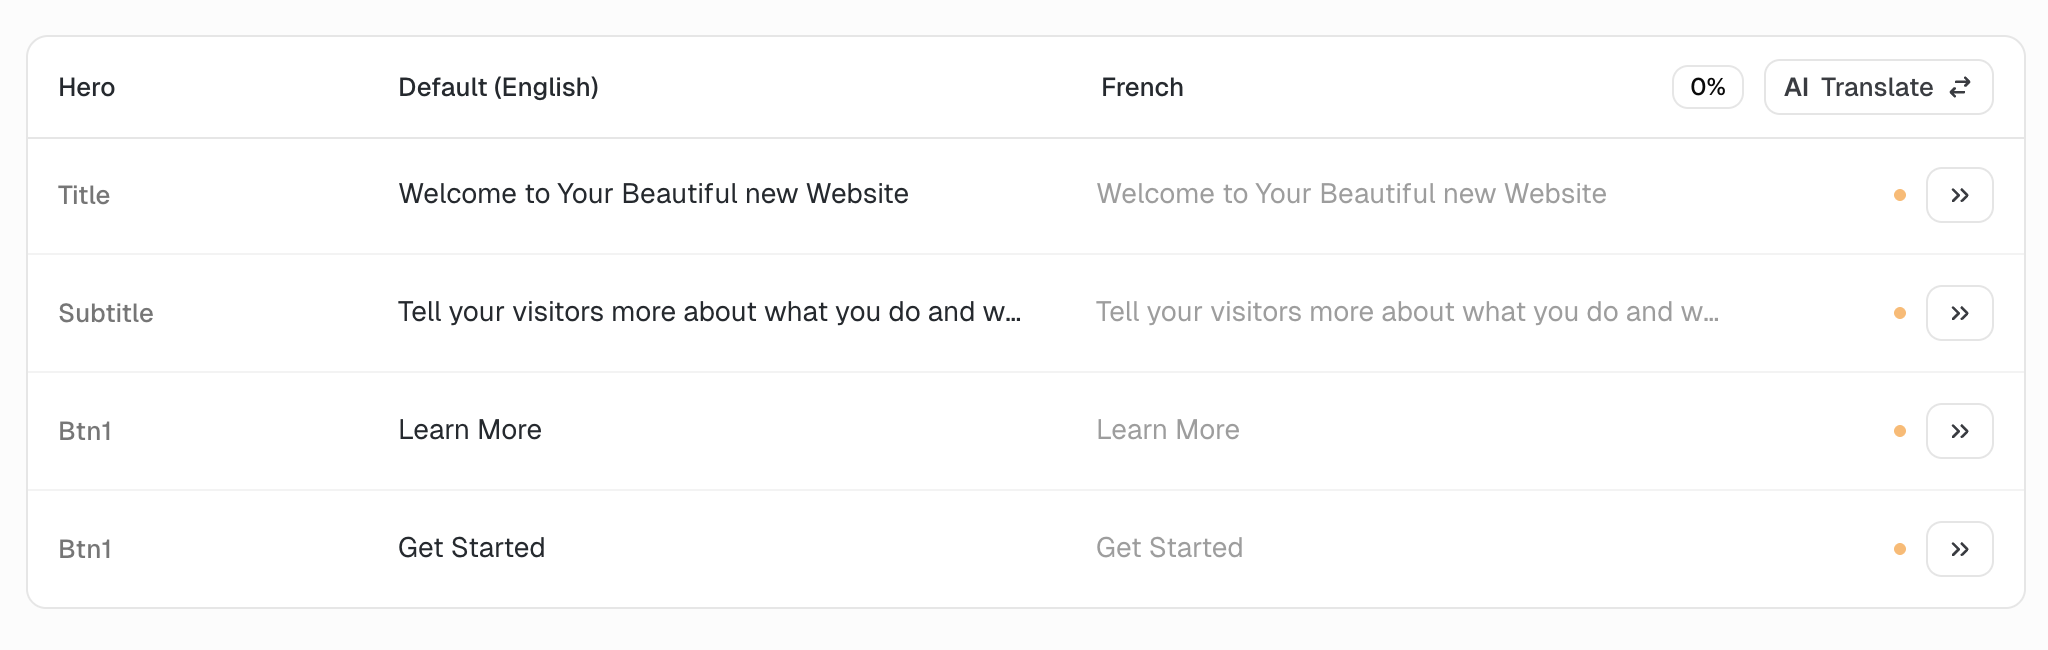2048x650 pixels.
Task: Click the English Welcome to Your Beautiful text
Action: coord(653,194)
